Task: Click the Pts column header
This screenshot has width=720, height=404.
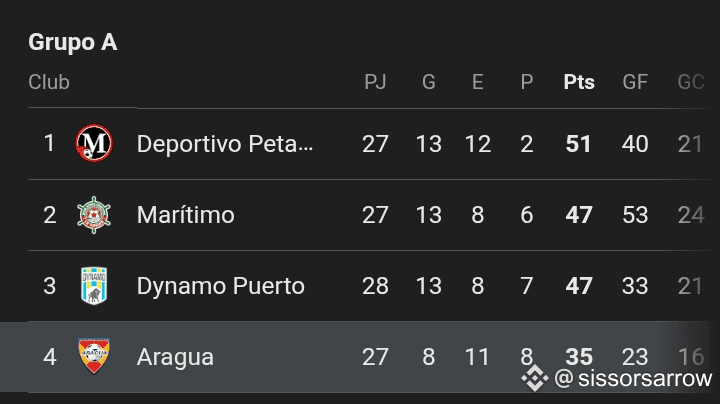Action: point(579,82)
